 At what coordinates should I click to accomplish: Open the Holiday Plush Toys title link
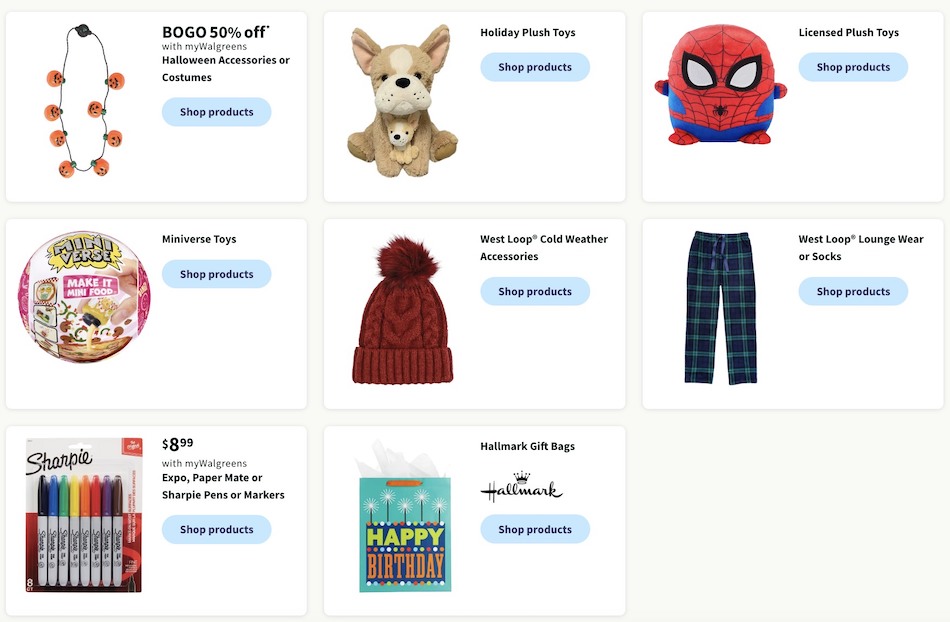click(x=527, y=32)
